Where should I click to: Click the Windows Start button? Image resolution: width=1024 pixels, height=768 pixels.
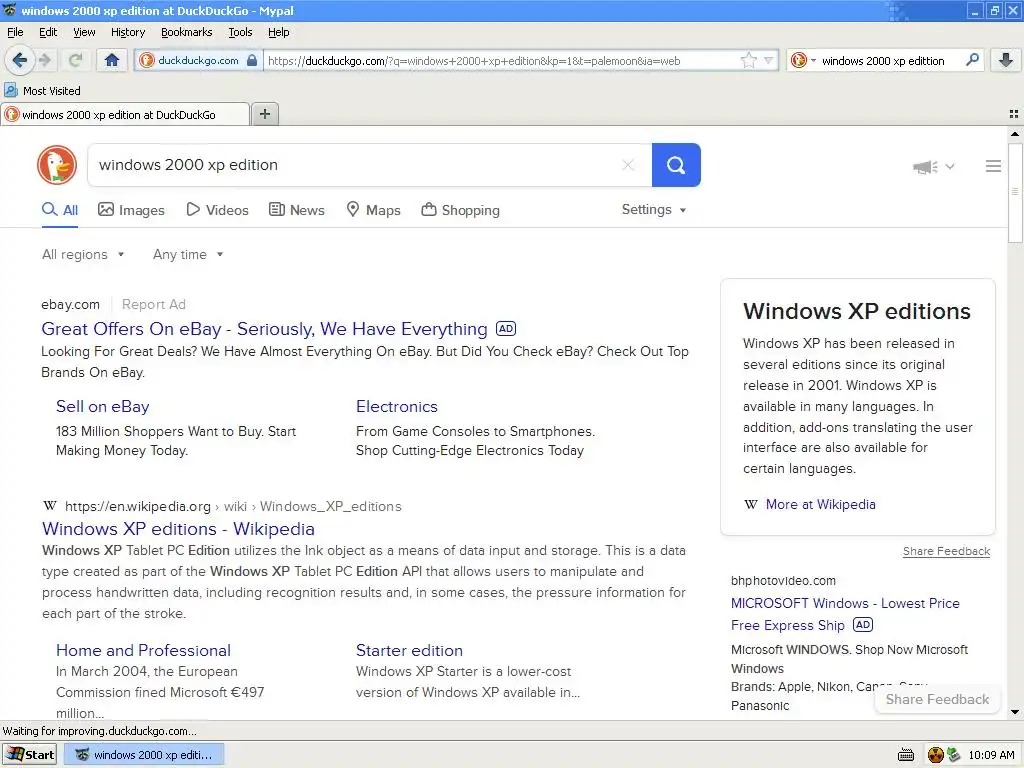(30, 755)
